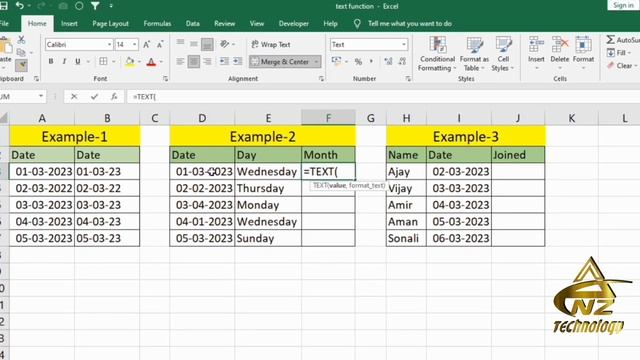Open the Borders dropdown arrow
This screenshot has height=360, width=640.
[x=113, y=62]
